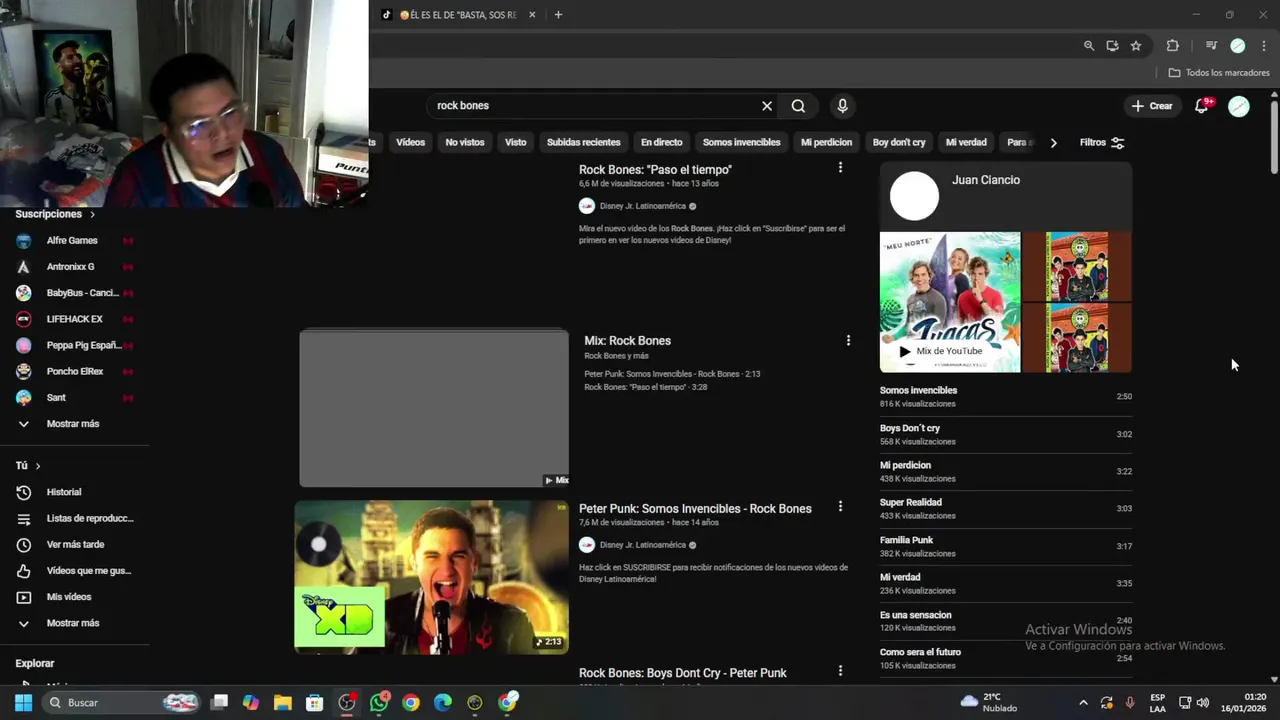Play 'Mi perdicion' track in the list
The width and height of the screenshot is (1280, 720).
pos(1006,471)
